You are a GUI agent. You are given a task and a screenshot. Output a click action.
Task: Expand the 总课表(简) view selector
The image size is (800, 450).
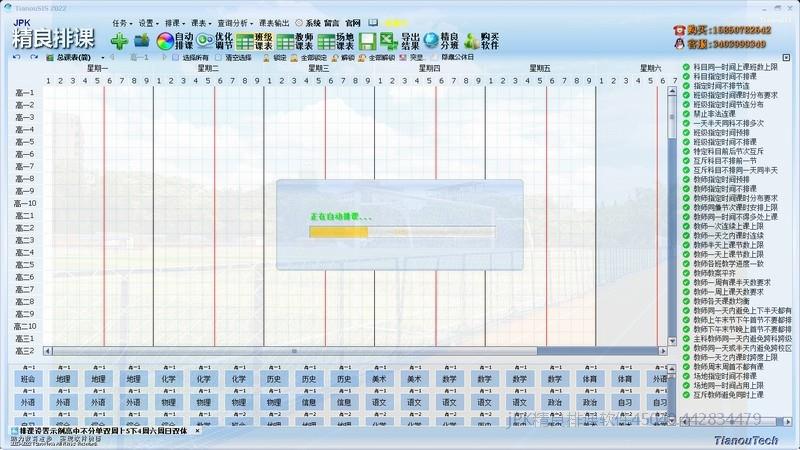coord(103,58)
